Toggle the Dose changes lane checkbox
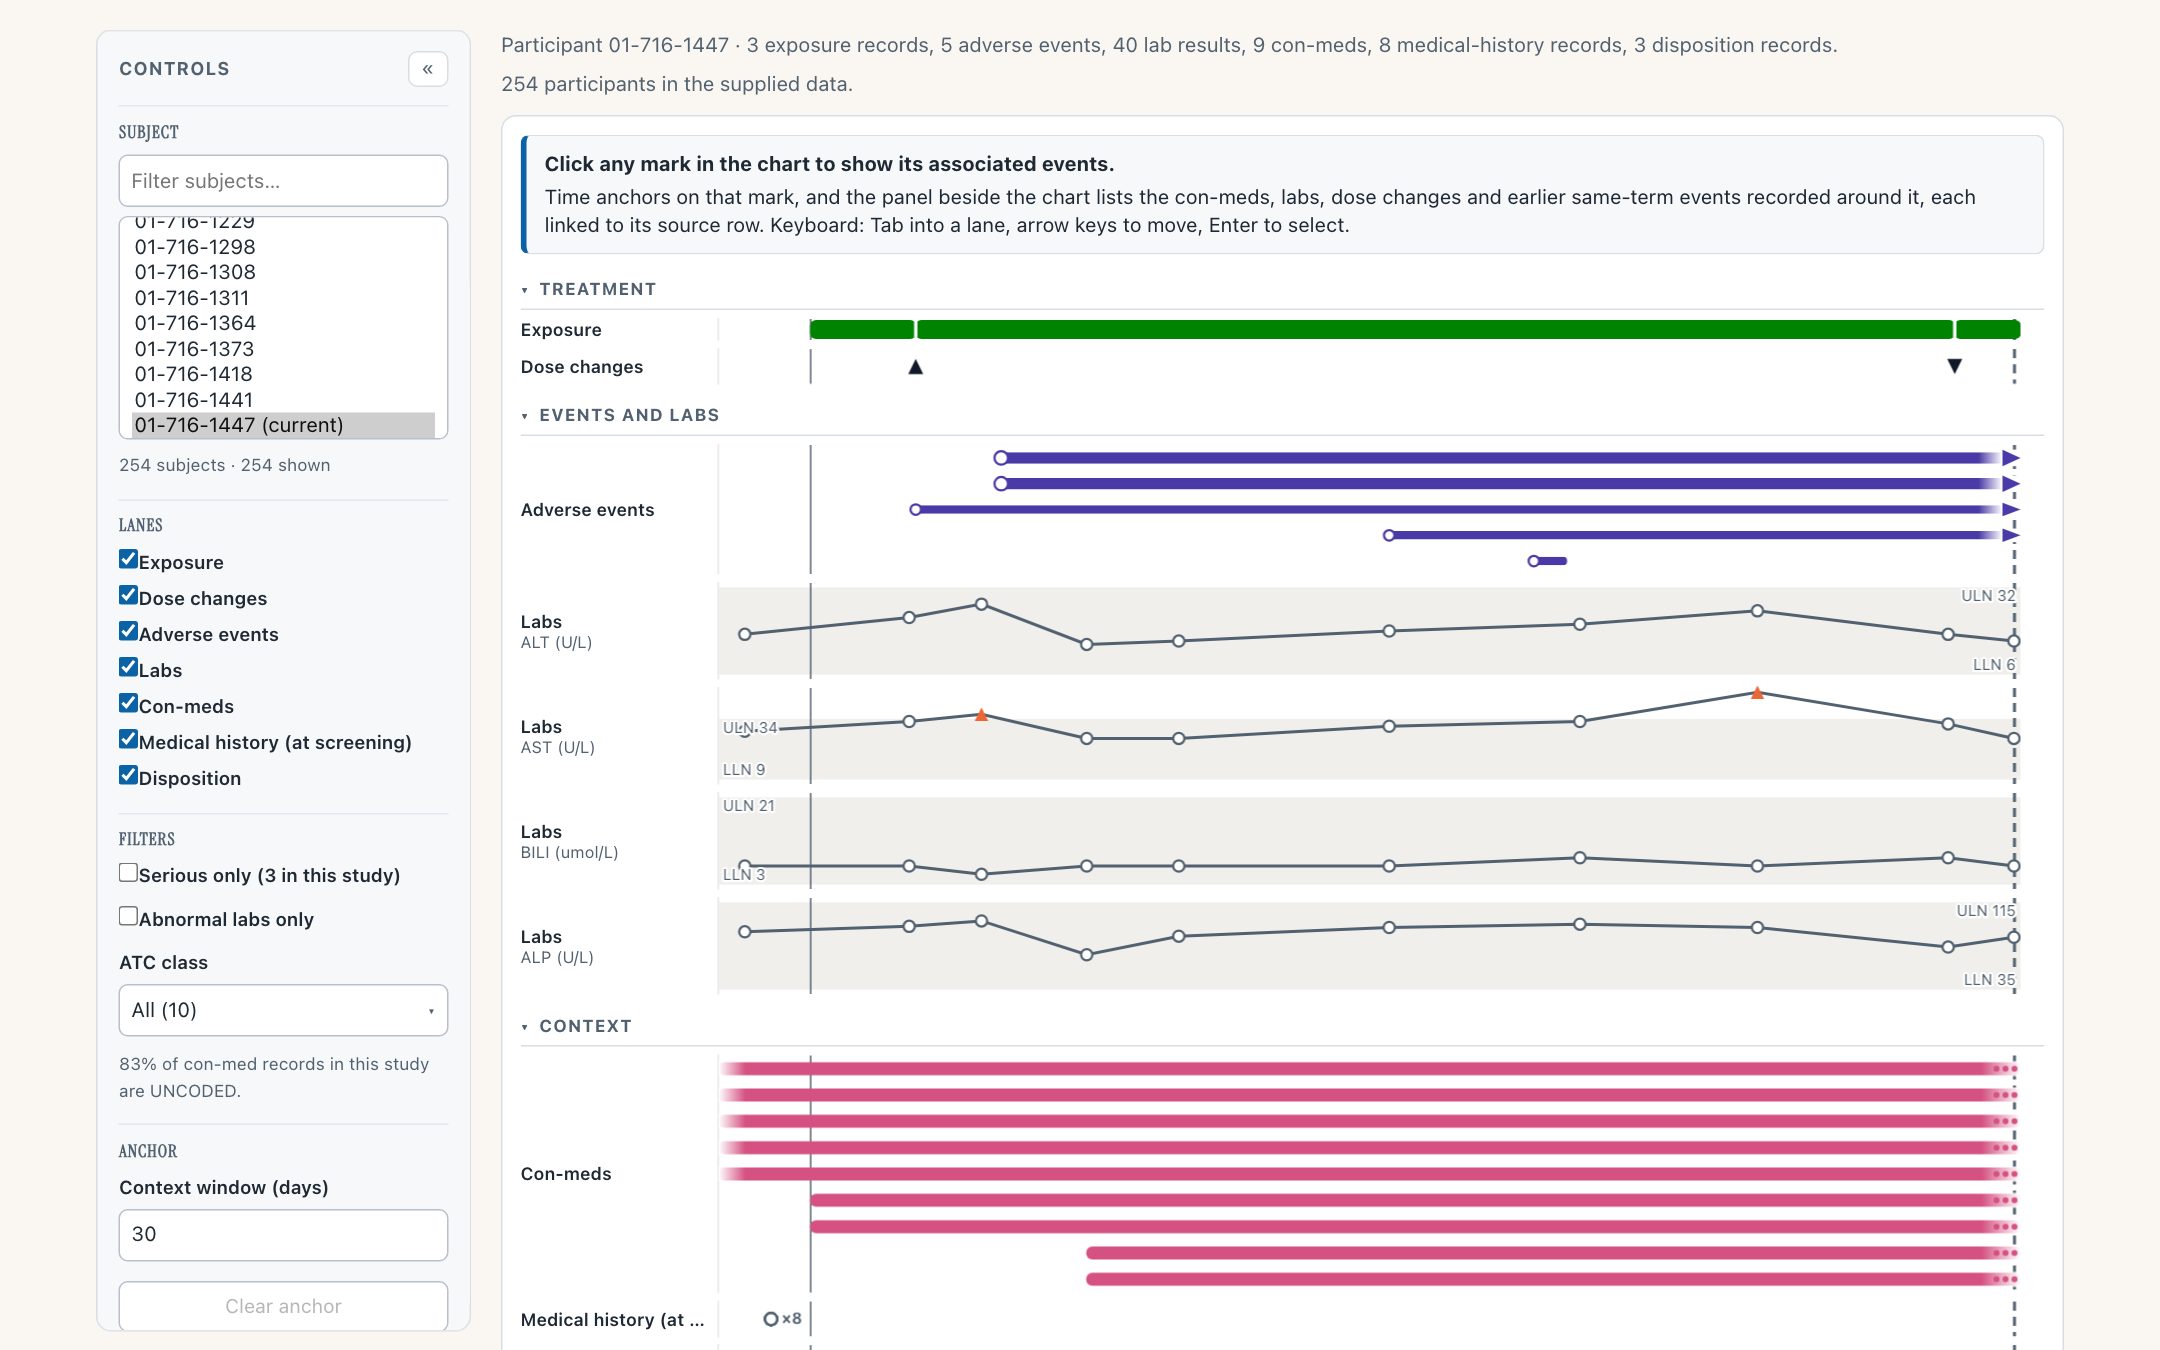Screen dimensions: 2160x1350 click(128, 595)
